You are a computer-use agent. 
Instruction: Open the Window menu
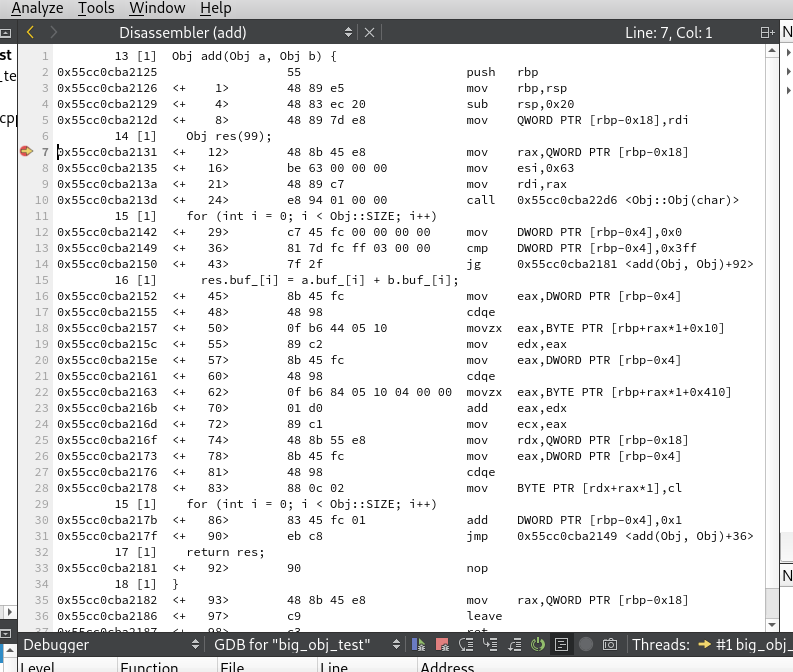coord(157,8)
